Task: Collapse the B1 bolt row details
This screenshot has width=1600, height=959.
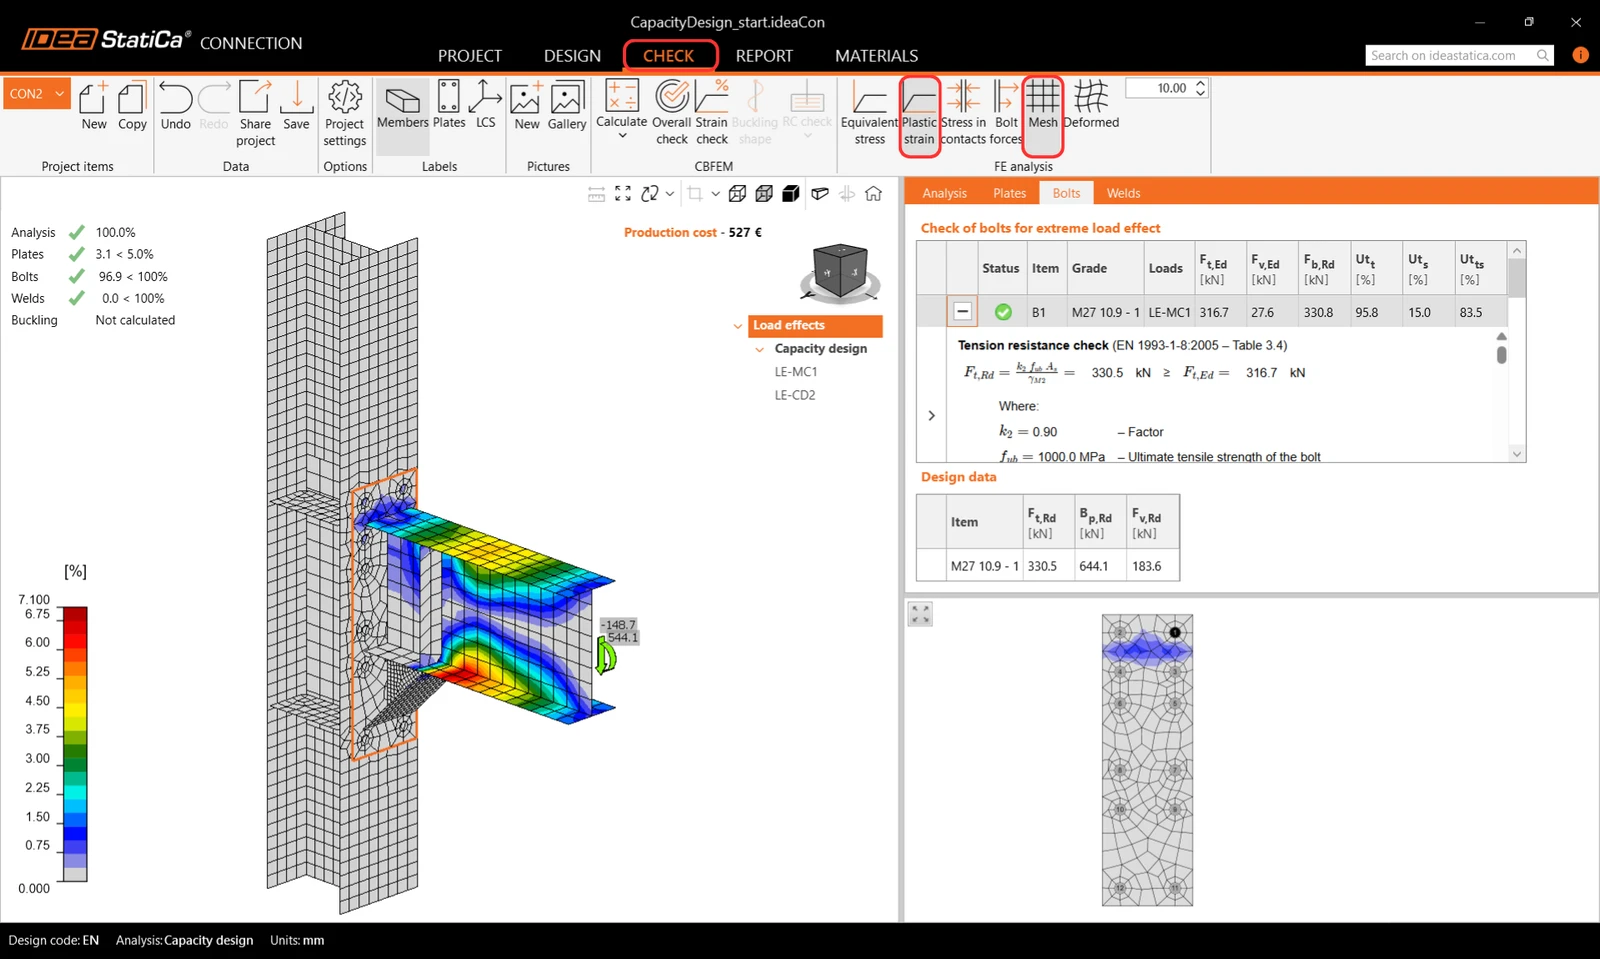Action: 962,312
